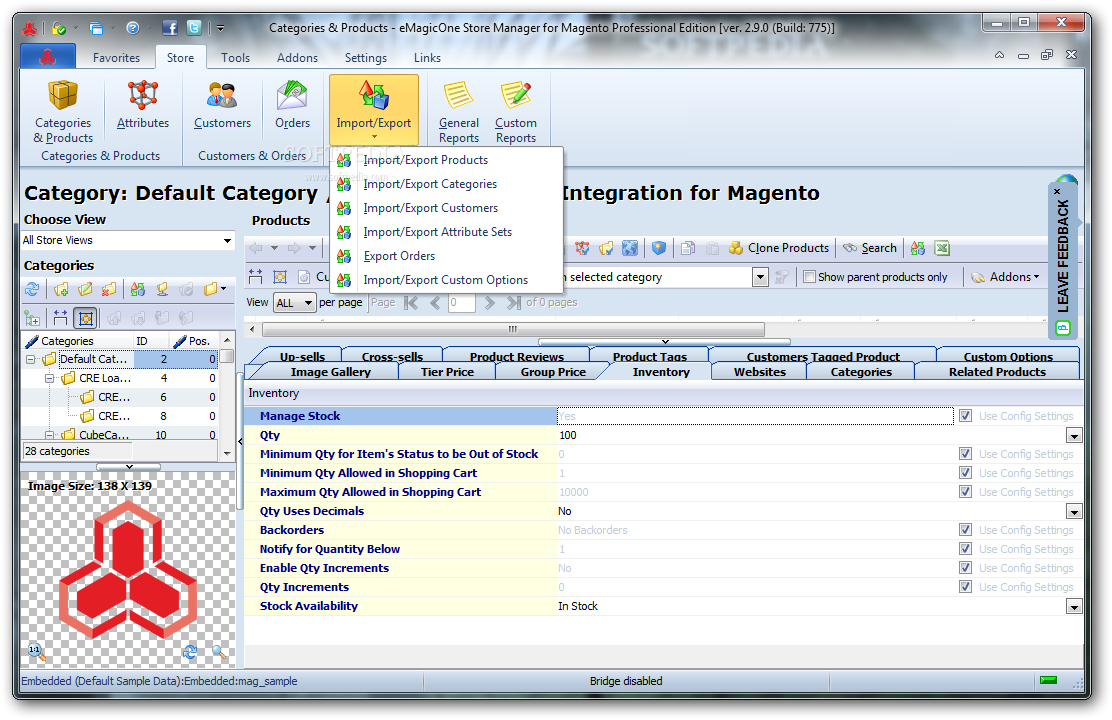Toggle Use Config Settings for Maximum Qty in Cart

click(x=965, y=492)
